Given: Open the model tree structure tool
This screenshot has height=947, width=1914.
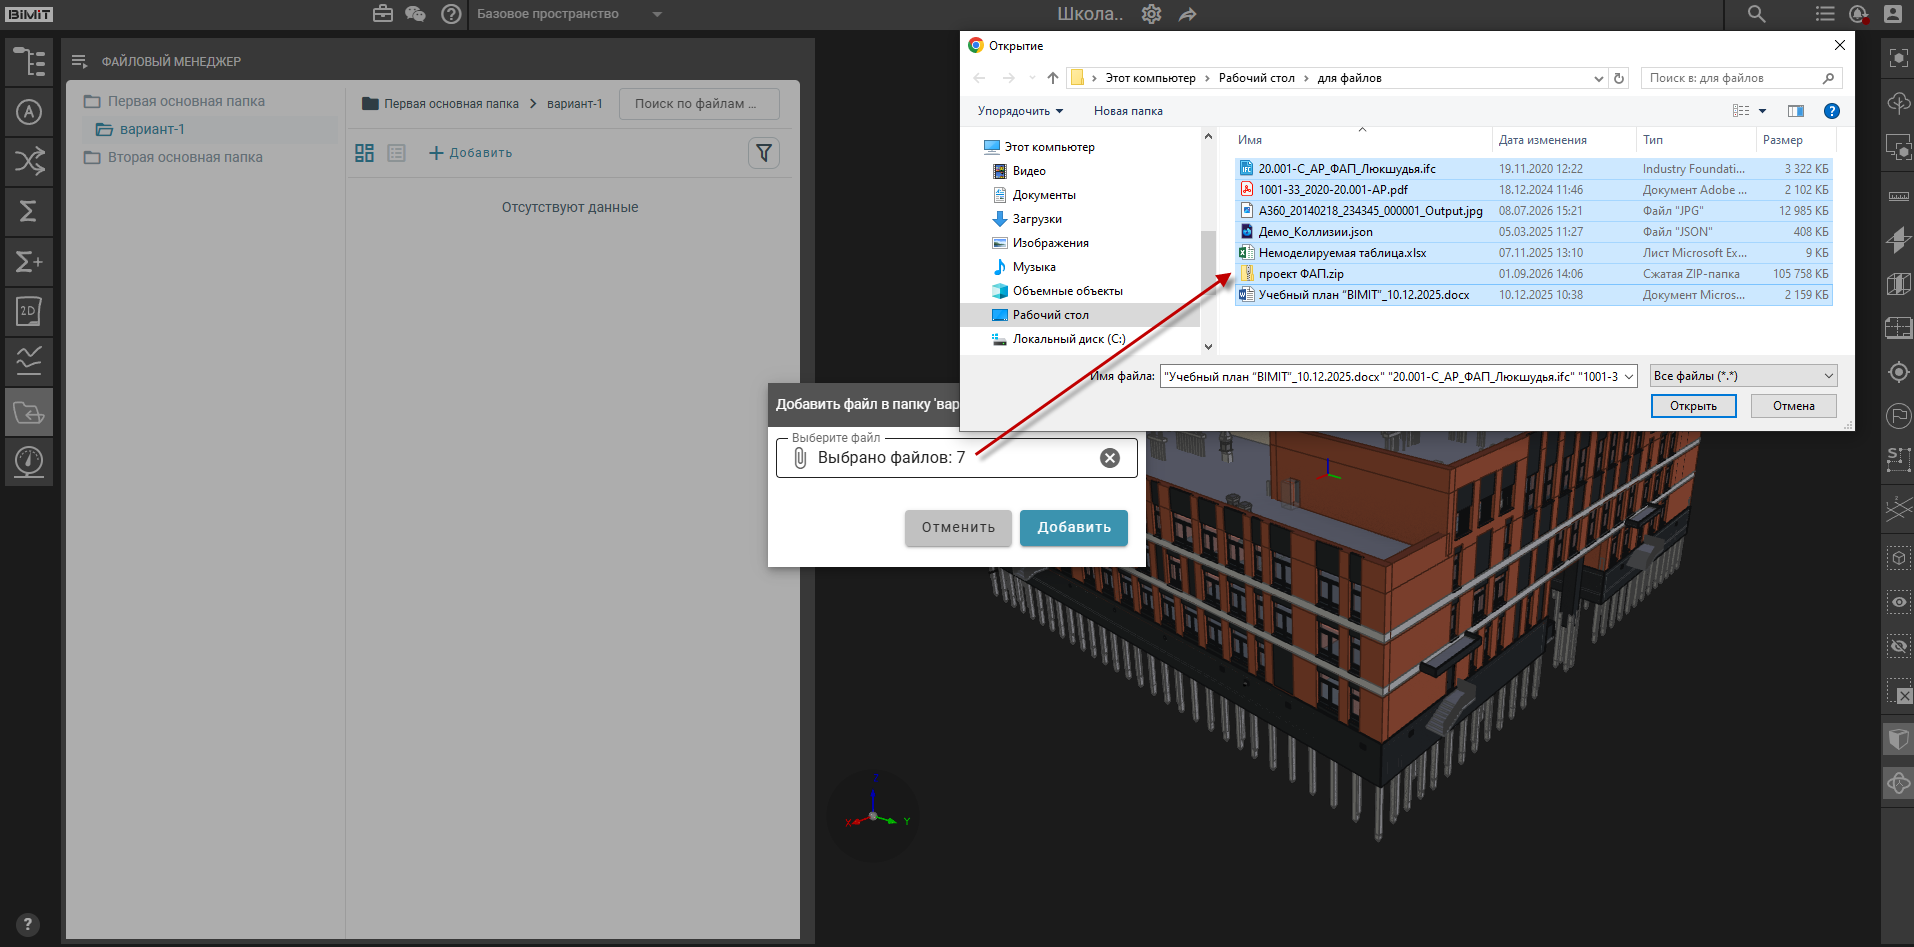Looking at the screenshot, I should click(29, 62).
